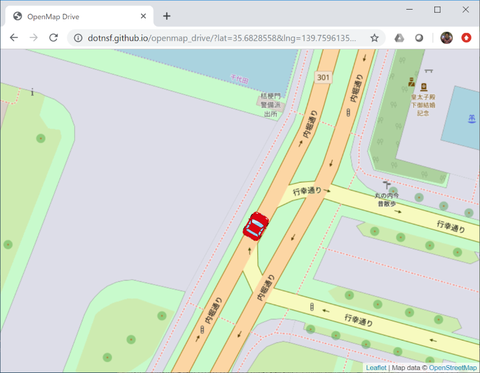The height and width of the screenshot is (373, 480).
Task: Click the red car on the map
Action: pyautogui.click(x=256, y=226)
